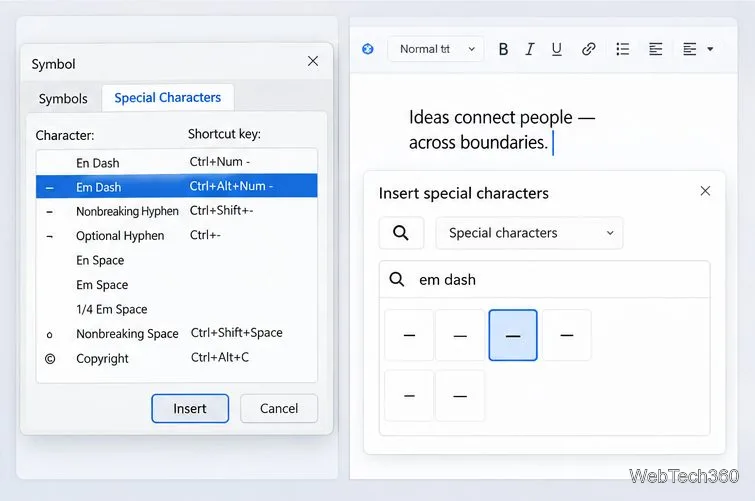Screen dimensions: 755x501
Task: Click the paragraph alignment icon without arrow
Action: (655, 49)
